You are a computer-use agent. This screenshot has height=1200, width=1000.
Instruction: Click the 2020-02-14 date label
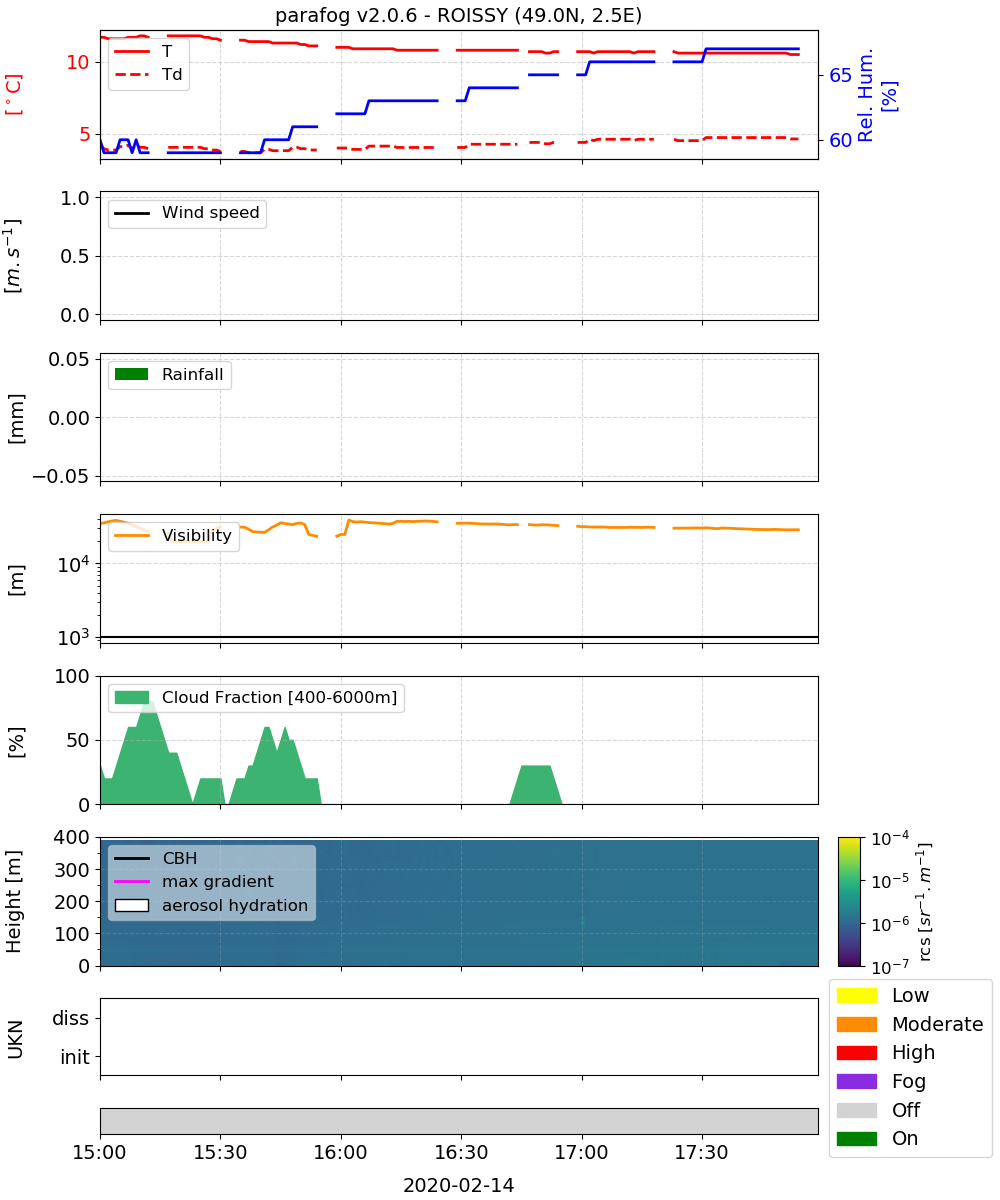click(459, 1185)
